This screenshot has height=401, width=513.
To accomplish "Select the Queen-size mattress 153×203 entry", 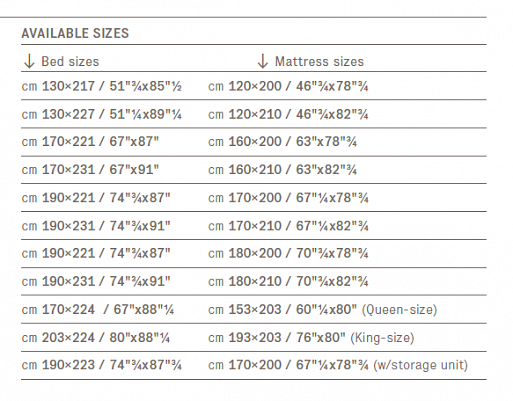I will pos(323,310).
